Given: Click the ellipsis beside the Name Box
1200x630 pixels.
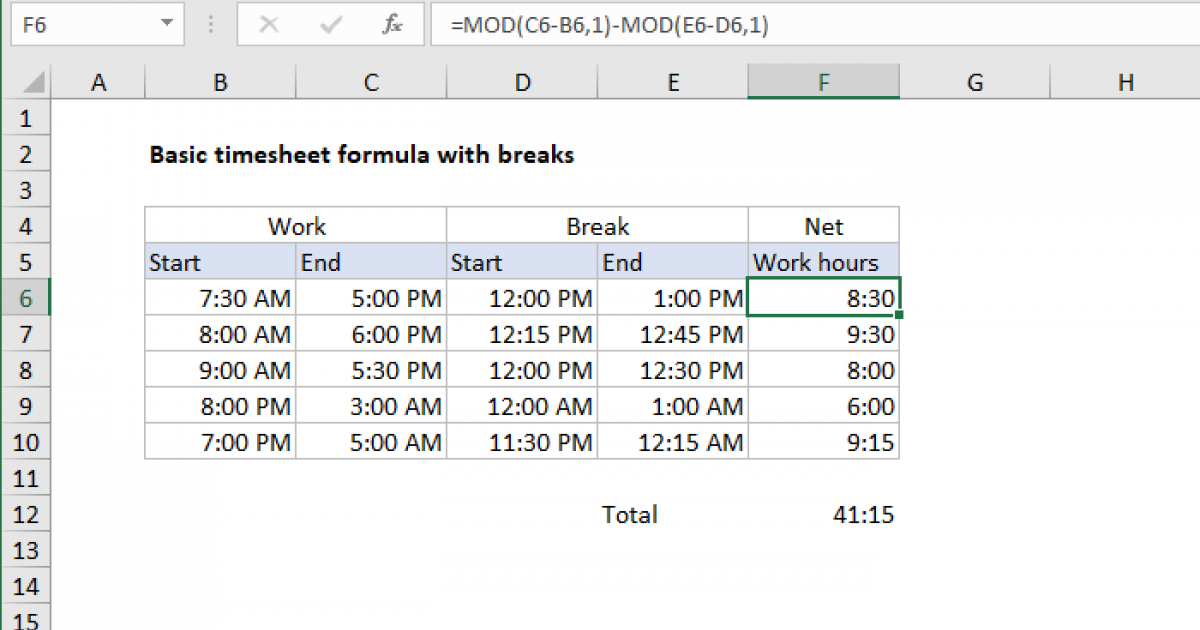Looking at the screenshot, I should [x=210, y=24].
